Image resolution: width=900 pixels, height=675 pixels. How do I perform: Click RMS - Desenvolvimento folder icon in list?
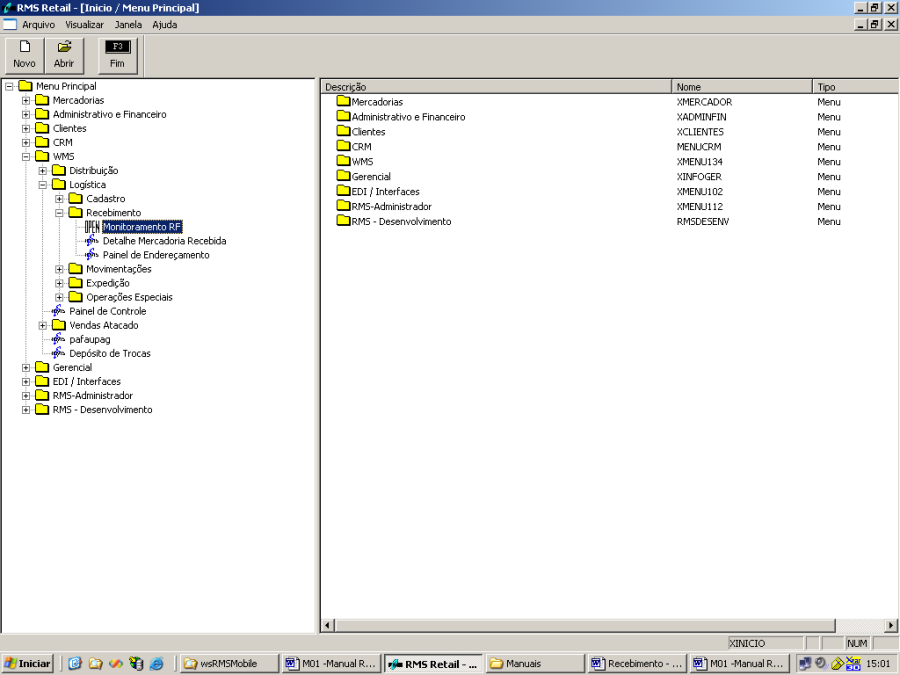(343, 221)
